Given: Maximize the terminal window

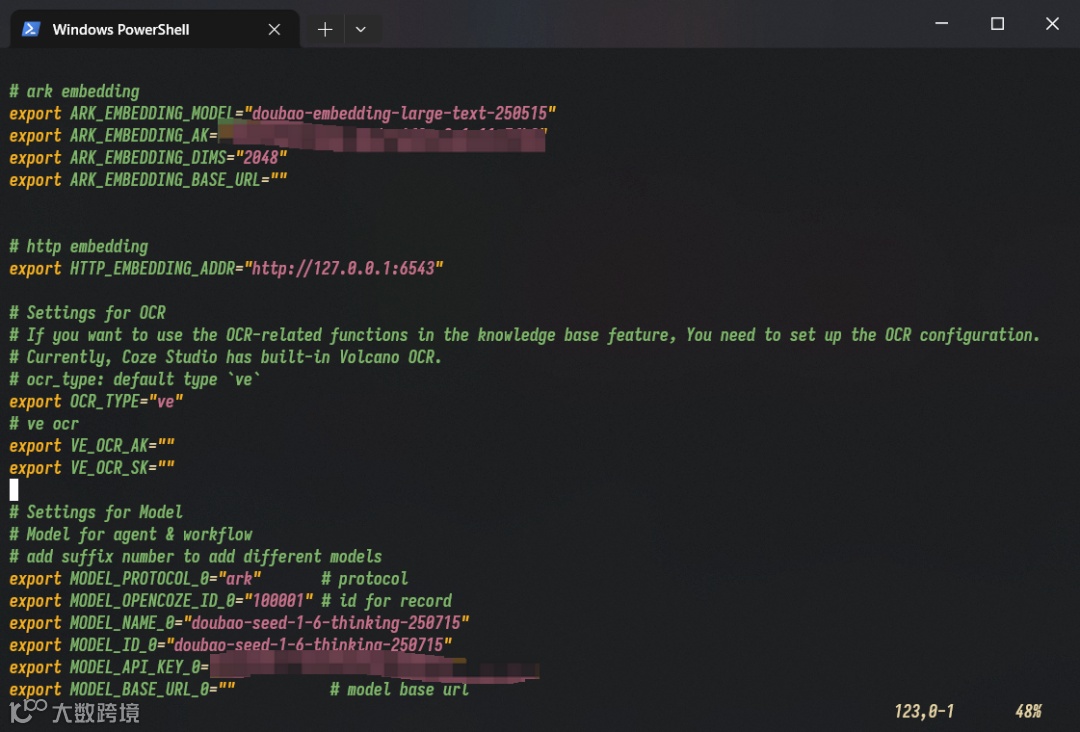Looking at the screenshot, I should tap(997, 23).
